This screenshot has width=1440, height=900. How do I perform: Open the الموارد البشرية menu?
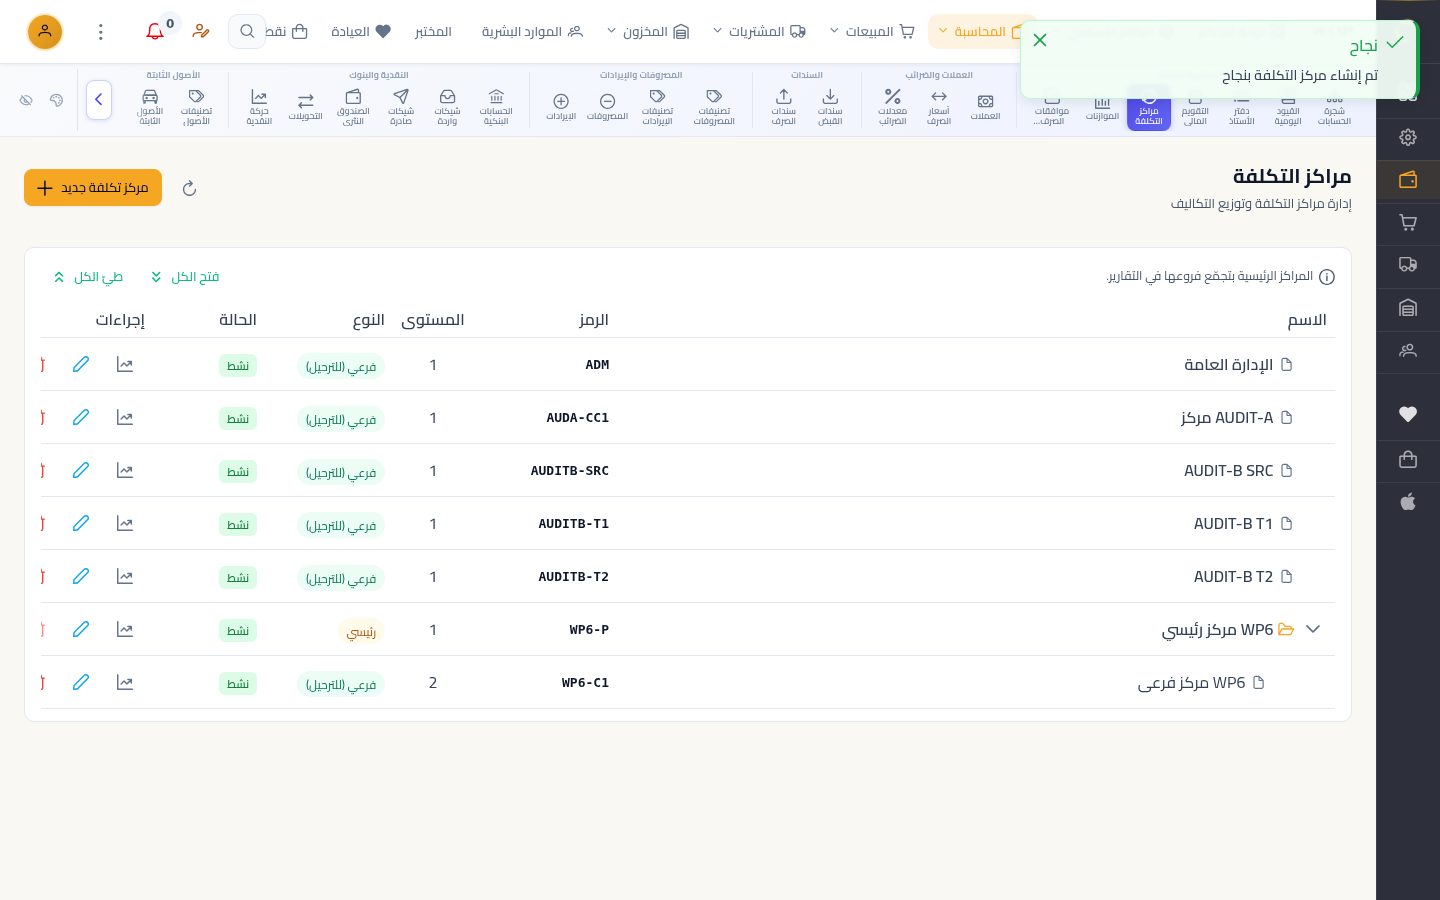coord(532,32)
